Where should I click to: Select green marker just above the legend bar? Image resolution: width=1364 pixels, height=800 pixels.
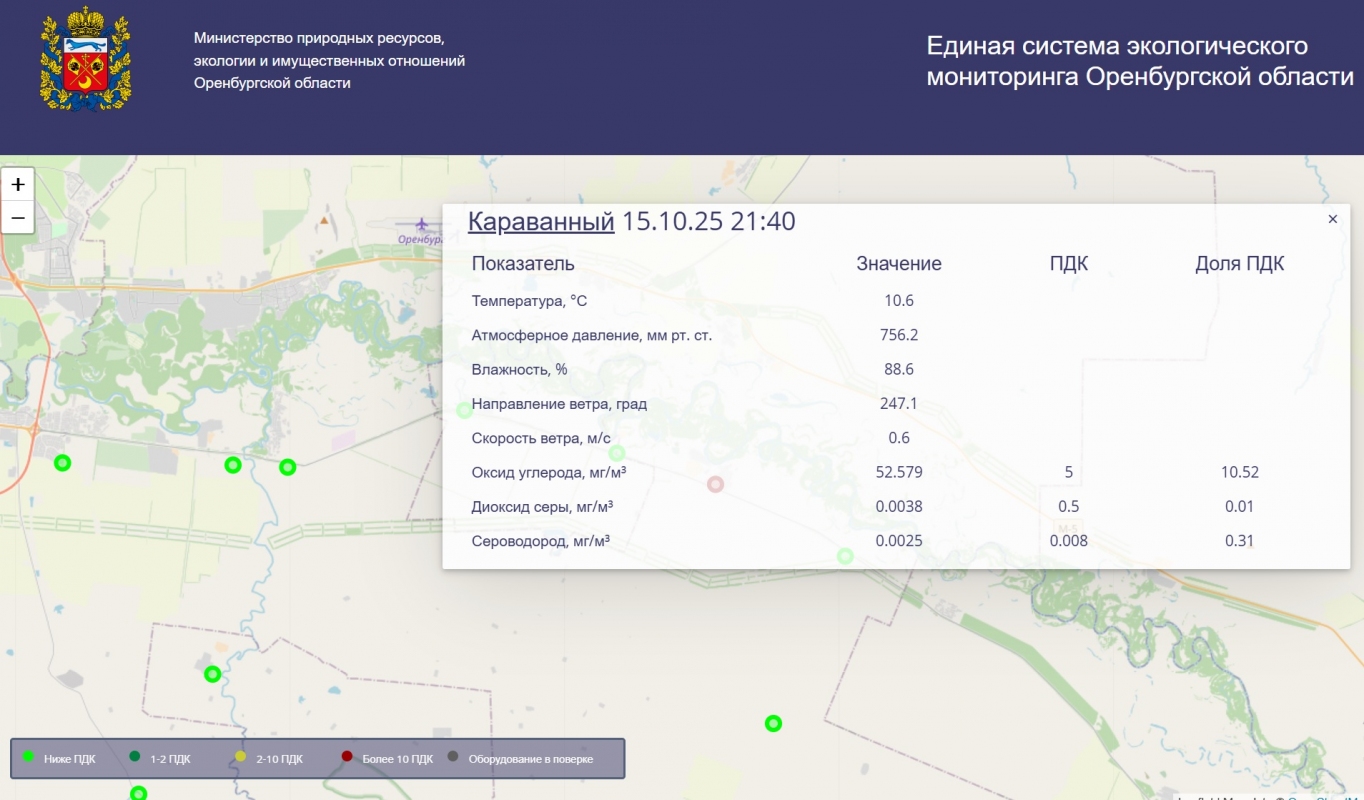point(212,674)
